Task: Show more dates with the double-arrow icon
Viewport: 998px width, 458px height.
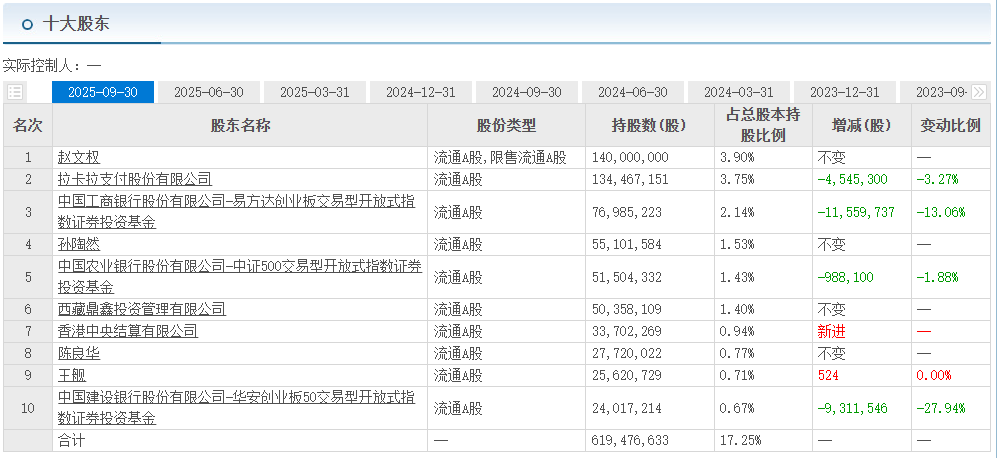Action: [979, 92]
